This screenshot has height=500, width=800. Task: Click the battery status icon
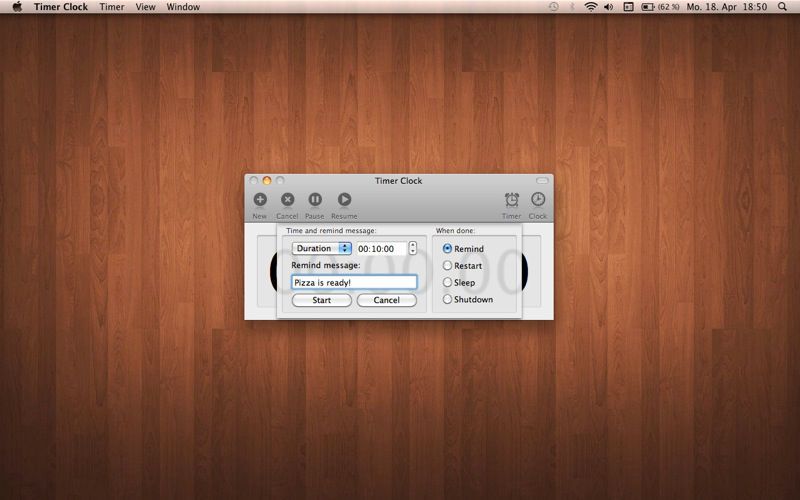(648, 7)
